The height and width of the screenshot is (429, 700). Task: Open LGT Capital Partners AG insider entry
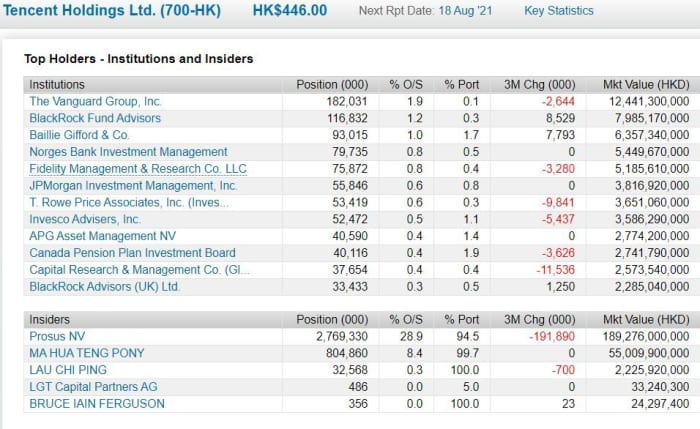tap(93, 387)
